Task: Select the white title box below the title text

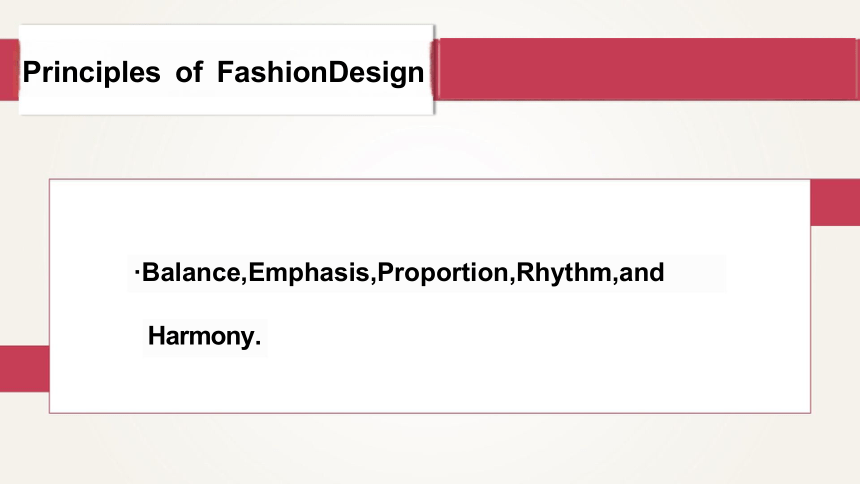Action: [226, 103]
